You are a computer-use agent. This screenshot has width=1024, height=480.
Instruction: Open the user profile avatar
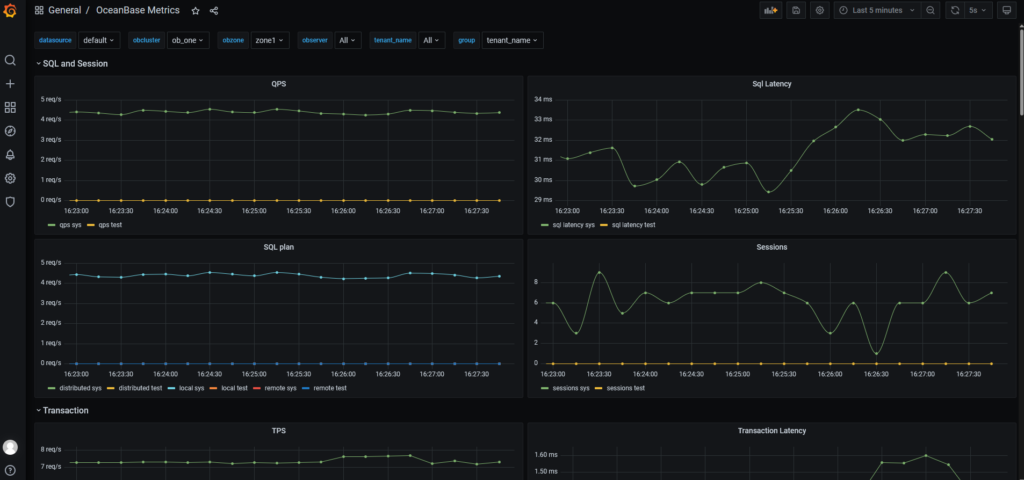point(10,447)
